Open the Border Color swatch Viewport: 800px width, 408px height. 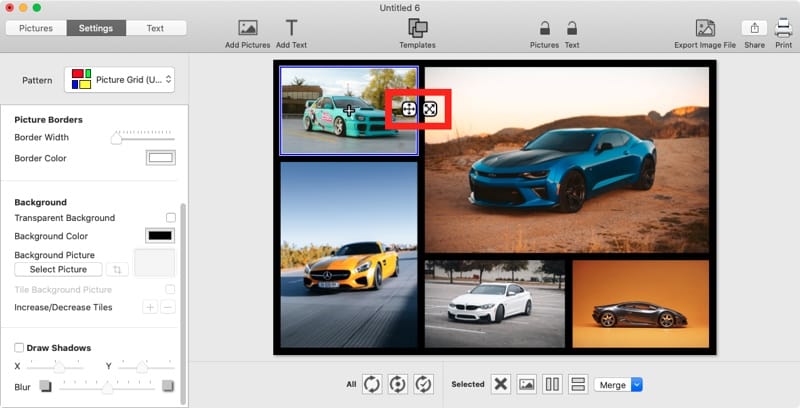(x=161, y=158)
